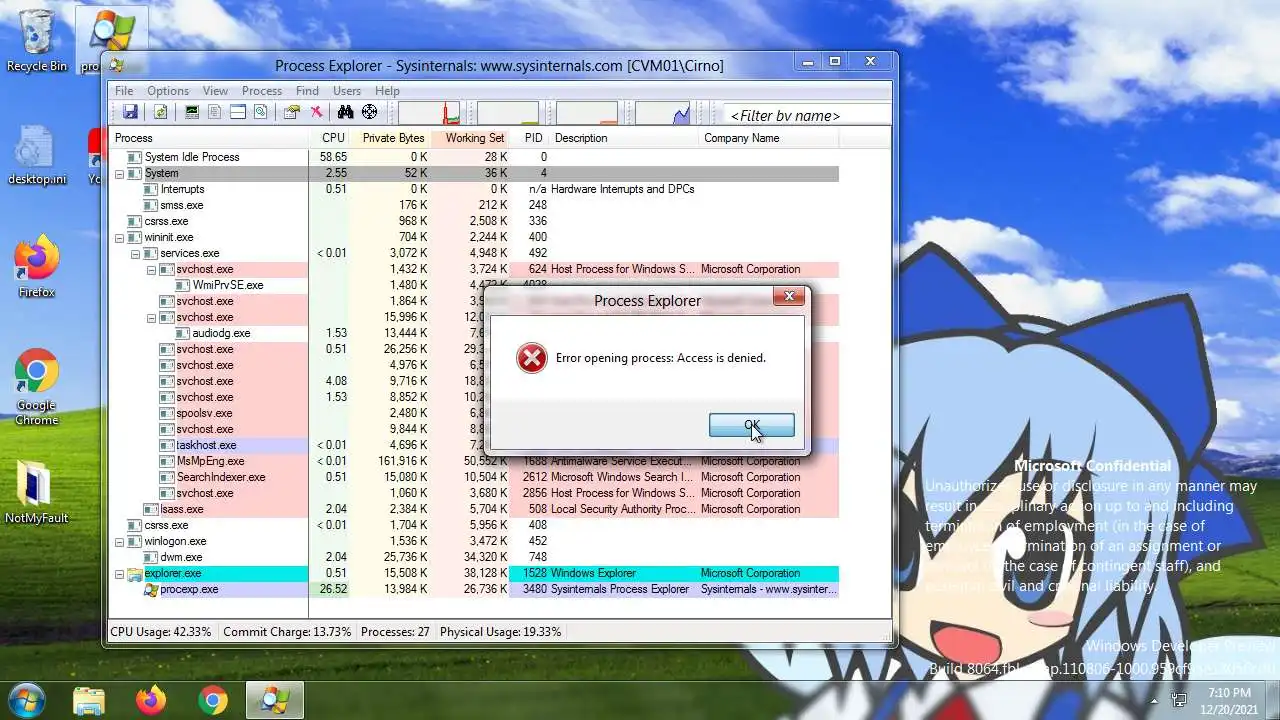Select the audiodg.exe process row
Screen dimensions: 1280x720
[x=475, y=333]
